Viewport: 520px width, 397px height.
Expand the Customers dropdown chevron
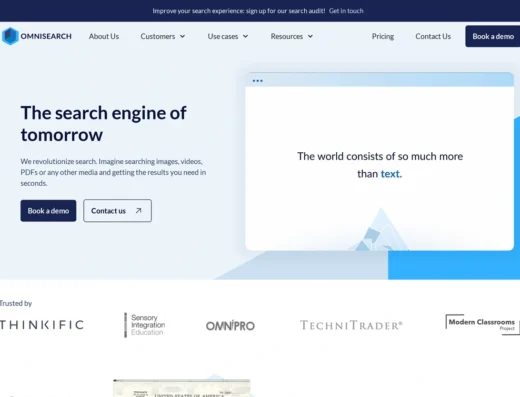182,36
